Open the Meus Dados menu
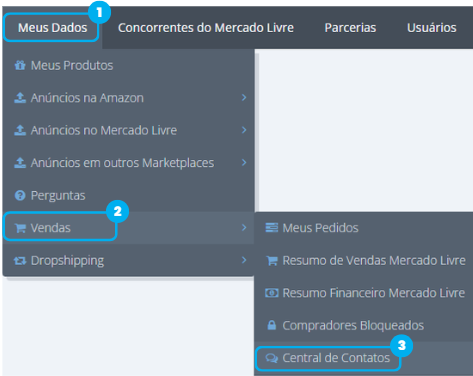The height and width of the screenshot is (376, 473). (x=53, y=28)
